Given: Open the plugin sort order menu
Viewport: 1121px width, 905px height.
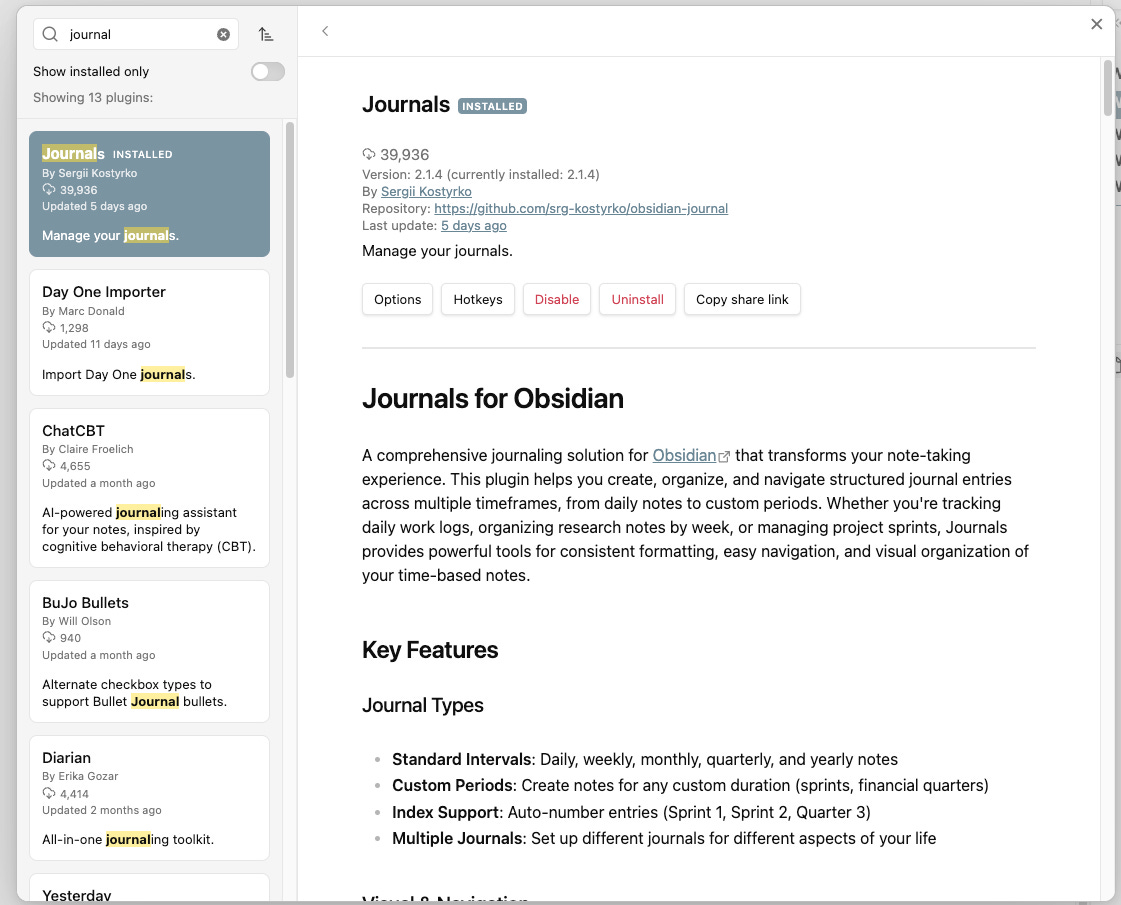Looking at the screenshot, I should point(266,34).
